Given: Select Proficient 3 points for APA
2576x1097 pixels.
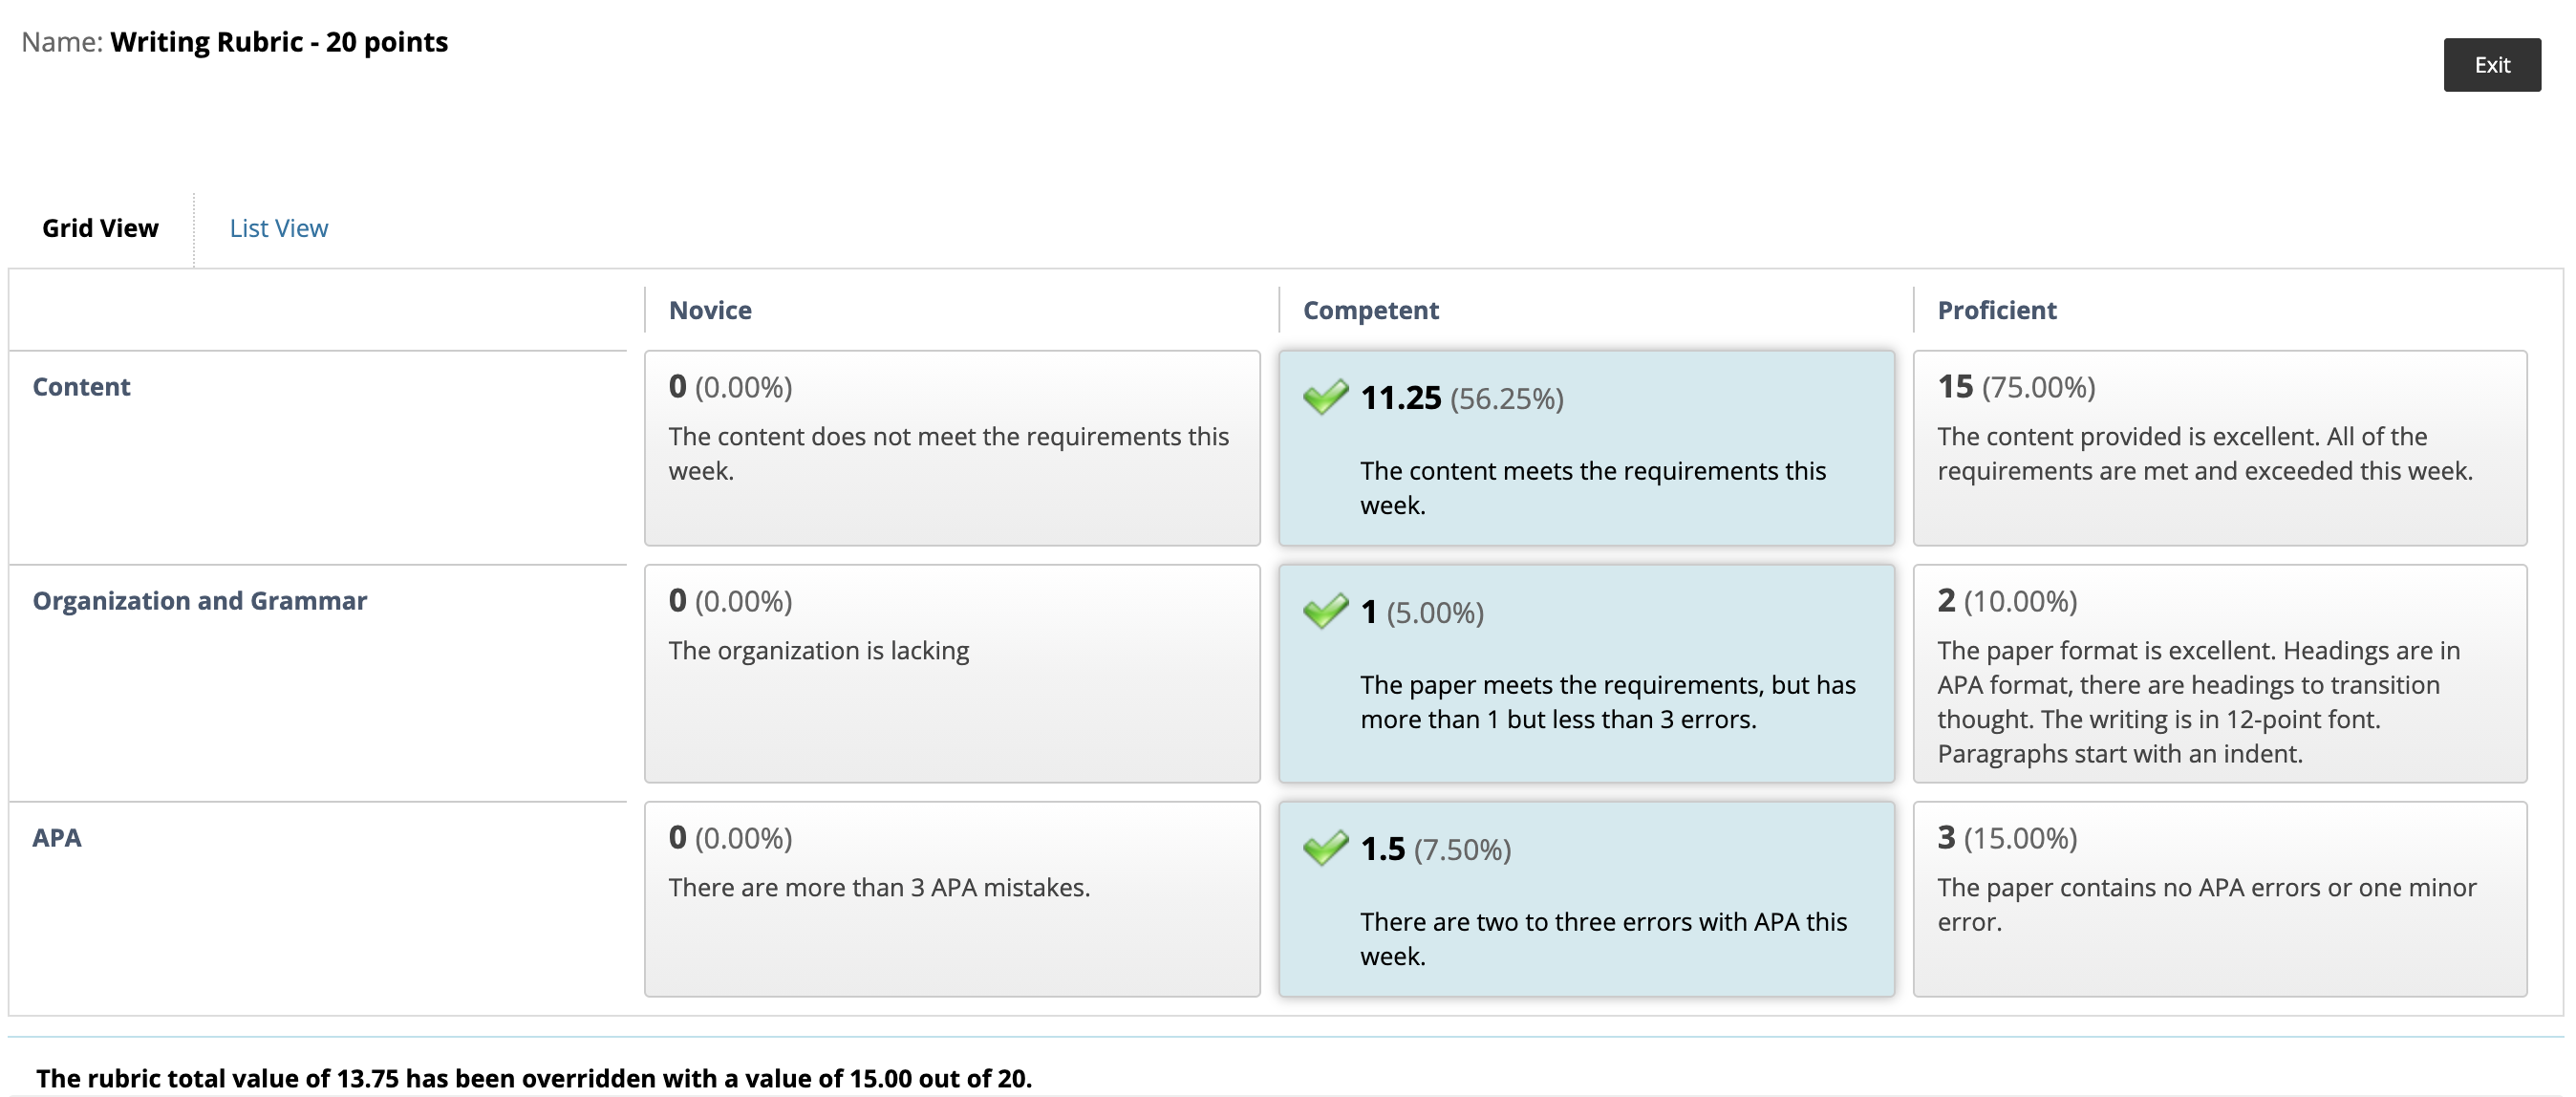Looking at the screenshot, I should point(2219,899).
